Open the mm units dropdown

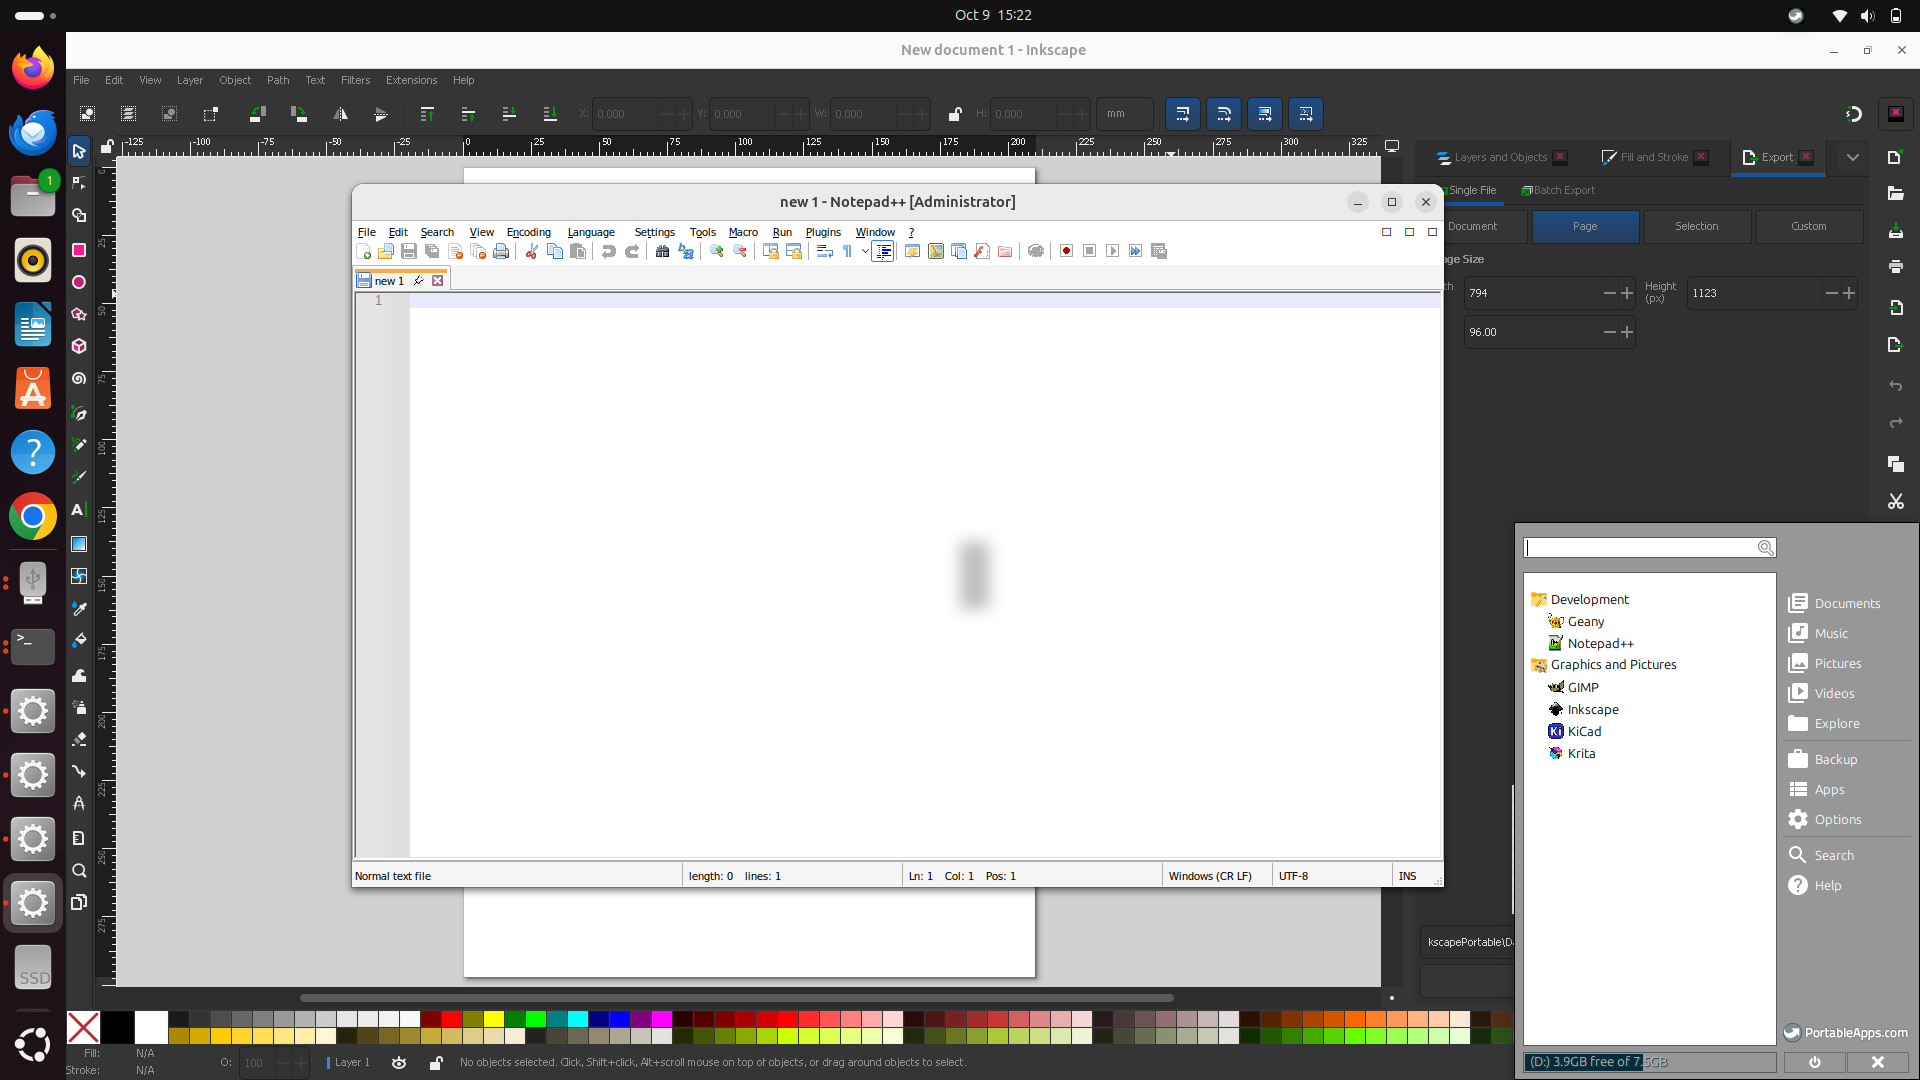click(x=1124, y=114)
